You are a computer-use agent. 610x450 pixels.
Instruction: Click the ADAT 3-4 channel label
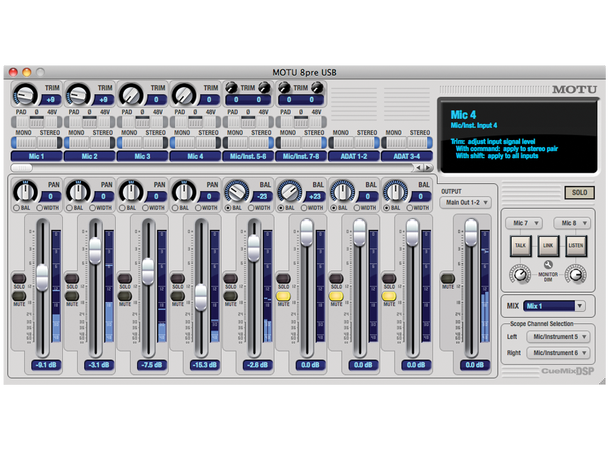coord(407,156)
